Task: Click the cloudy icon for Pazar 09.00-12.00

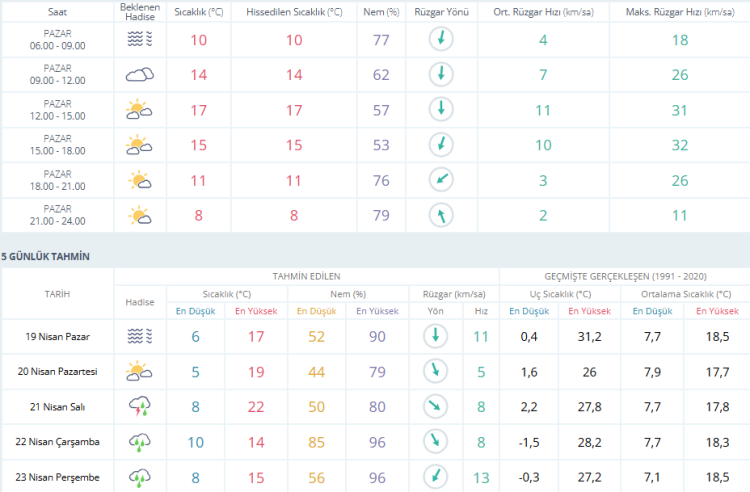Action: 139,75
